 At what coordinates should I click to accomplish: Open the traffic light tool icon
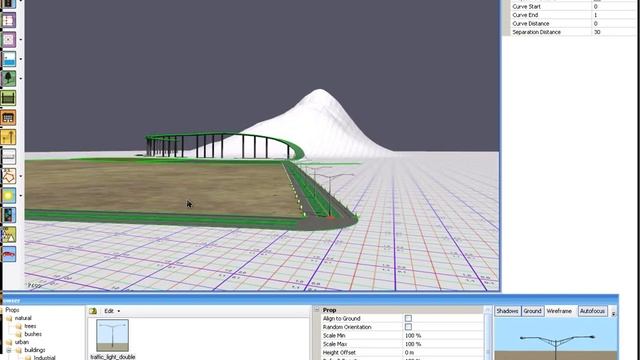(8, 215)
